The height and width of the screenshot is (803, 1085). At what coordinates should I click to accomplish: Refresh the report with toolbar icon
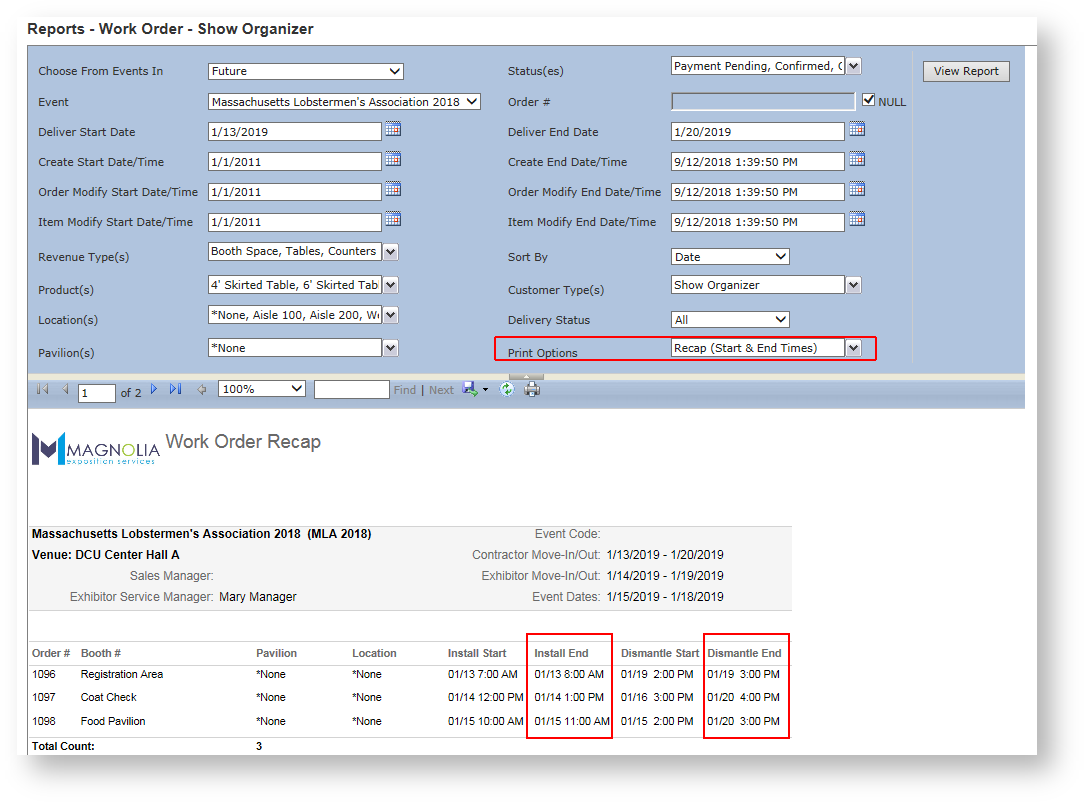507,390
